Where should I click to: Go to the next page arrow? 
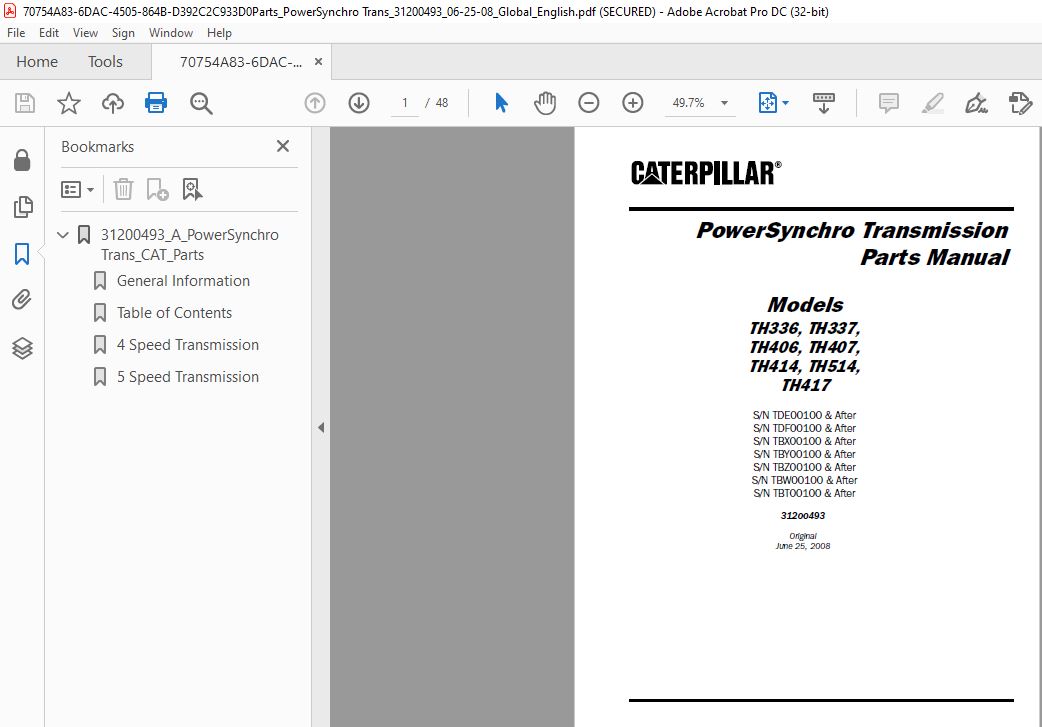pos(359,103)
